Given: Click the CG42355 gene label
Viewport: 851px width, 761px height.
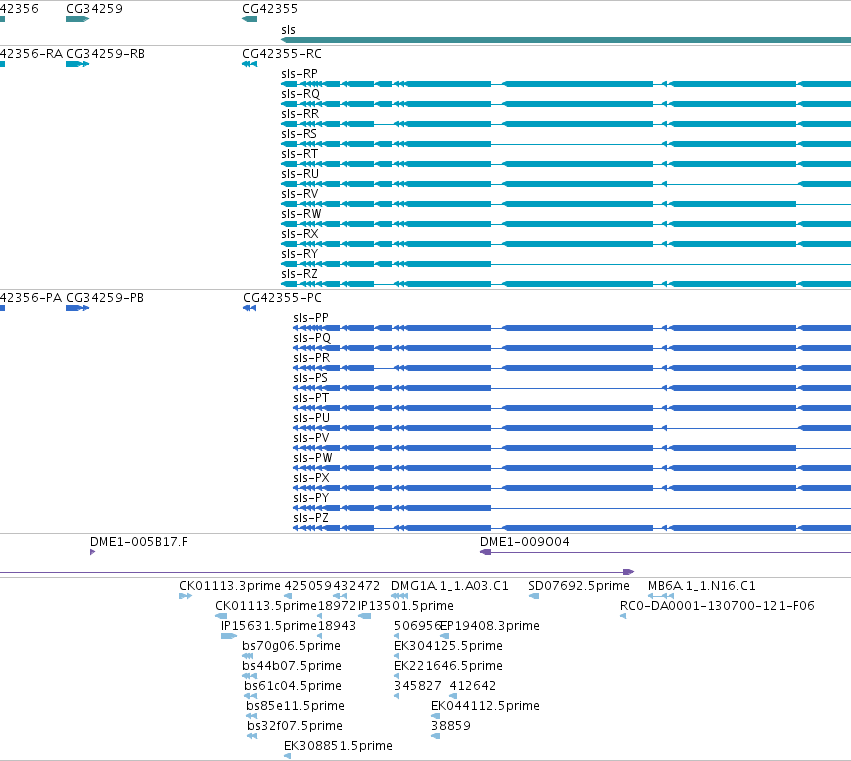Looking at the screenshot, I should (x=270, y=9).
